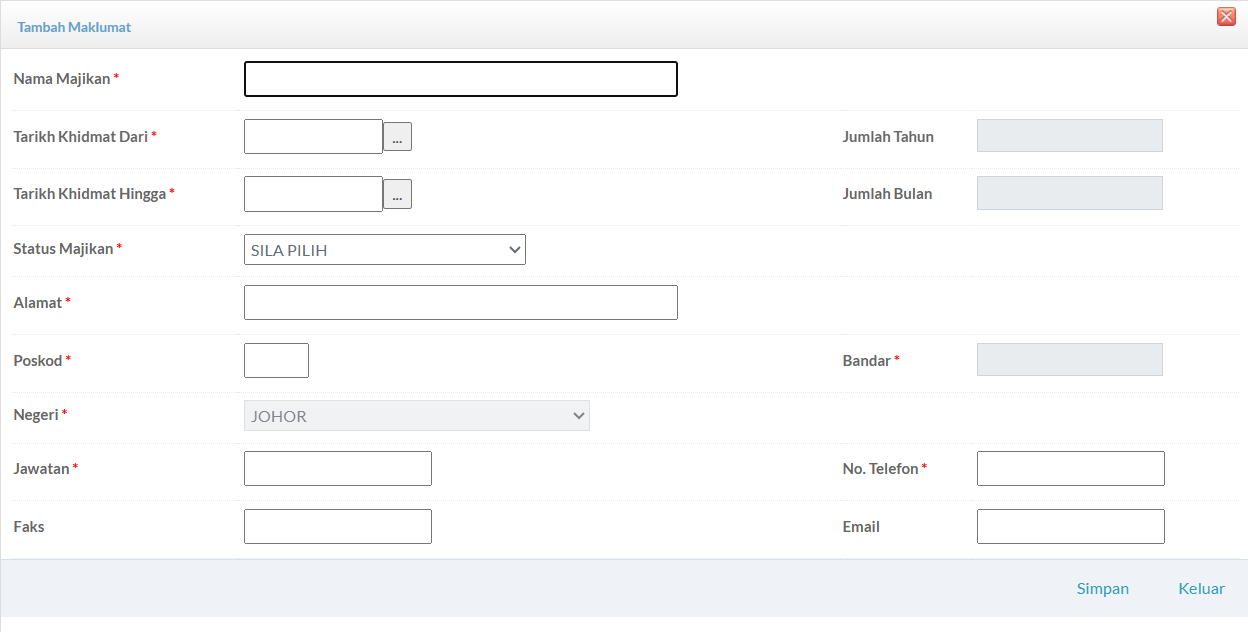Select the Email input field
This screenshot has height=632, width=1248.
tap(1070, 526)
